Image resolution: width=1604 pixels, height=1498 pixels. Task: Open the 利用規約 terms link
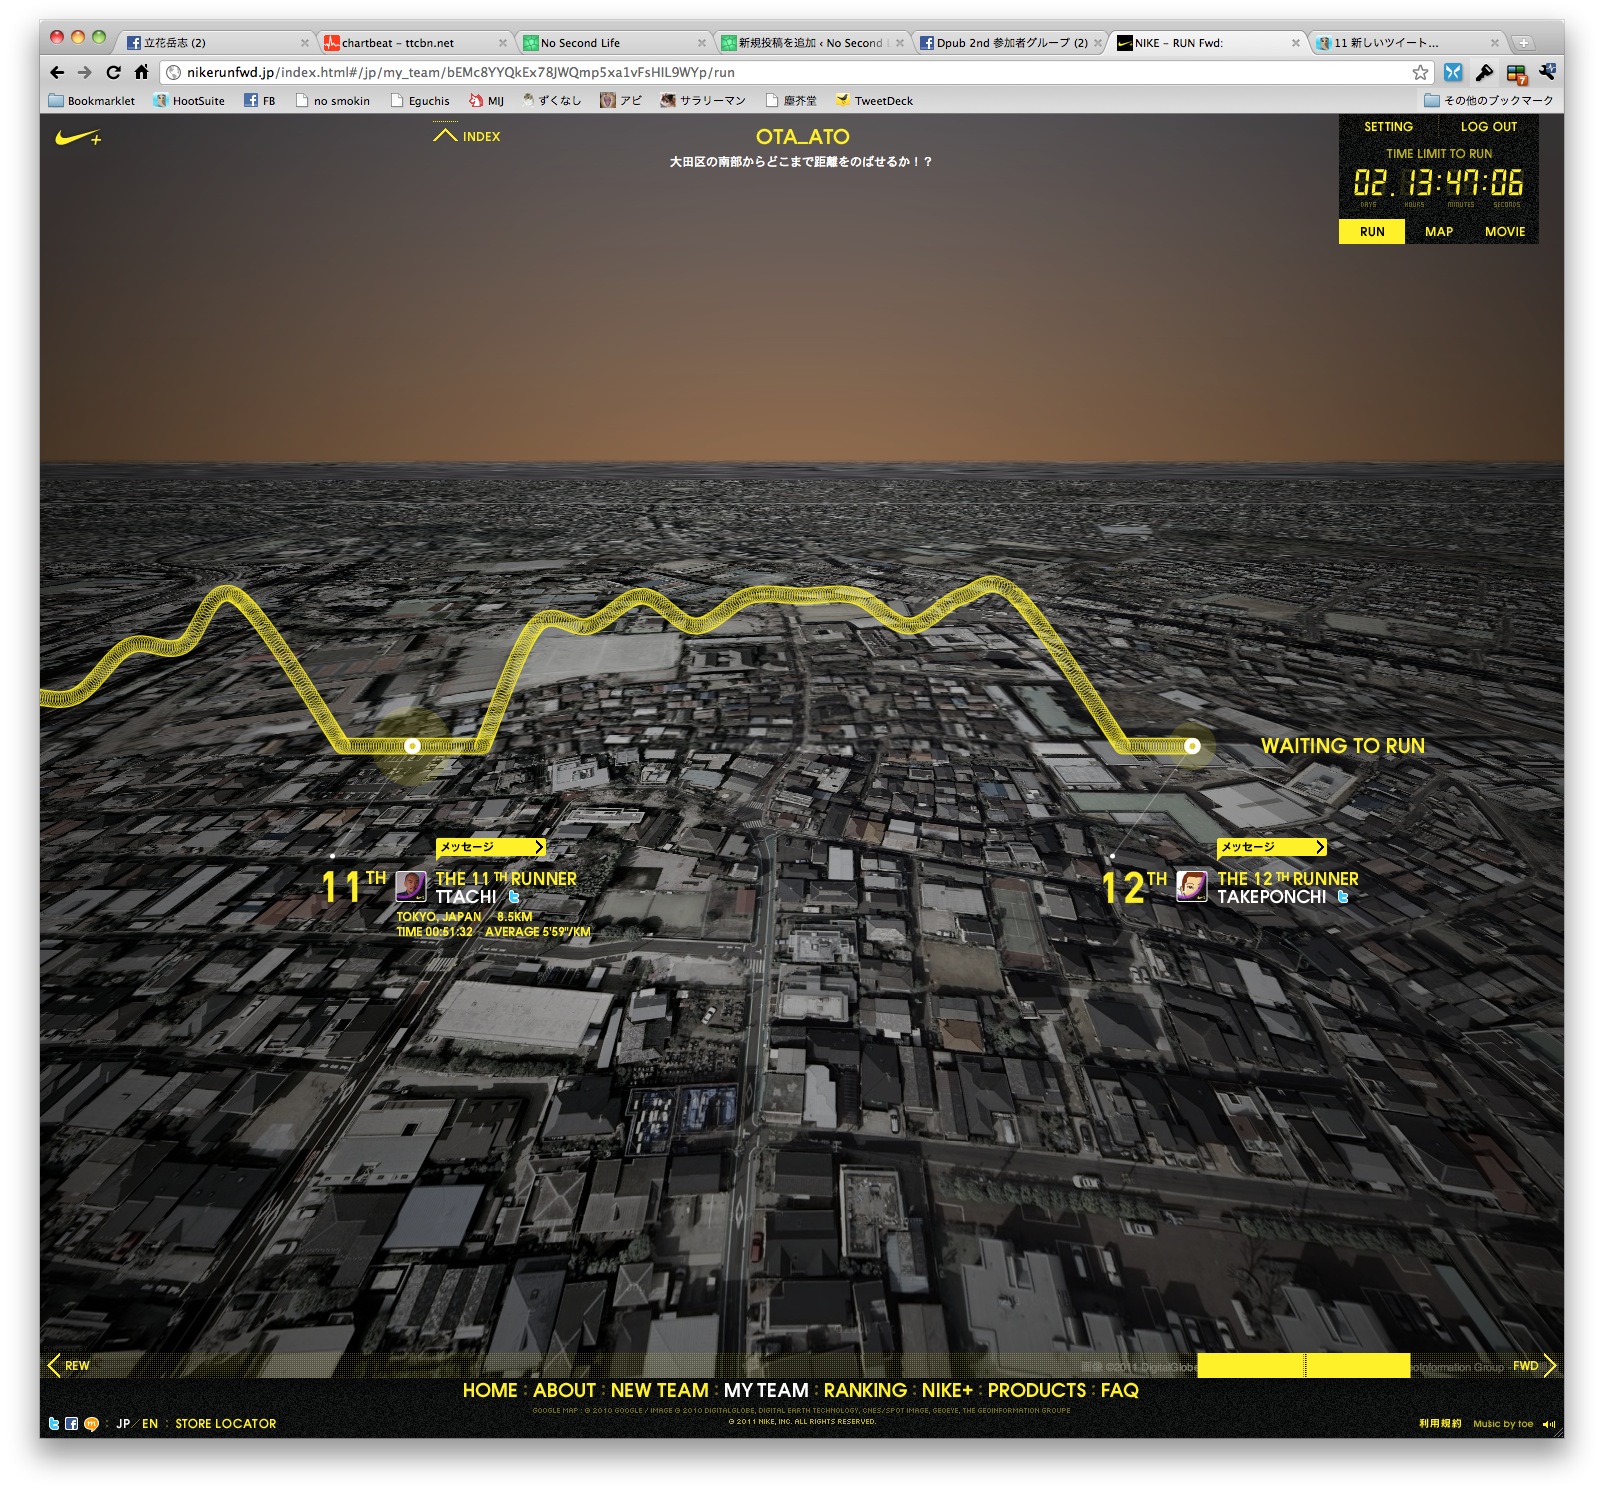(x=1440, y=1424)
